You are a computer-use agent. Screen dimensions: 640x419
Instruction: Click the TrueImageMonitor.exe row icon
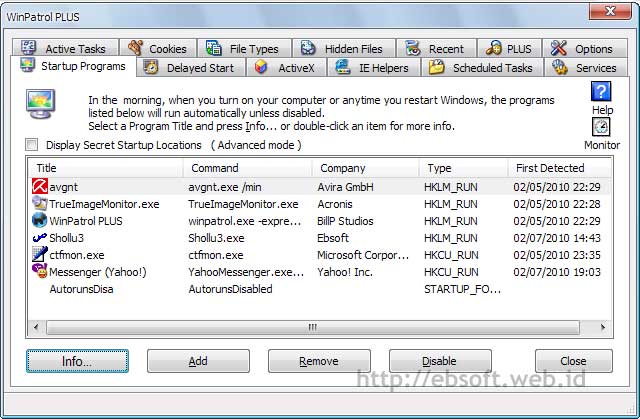[40, 204]
